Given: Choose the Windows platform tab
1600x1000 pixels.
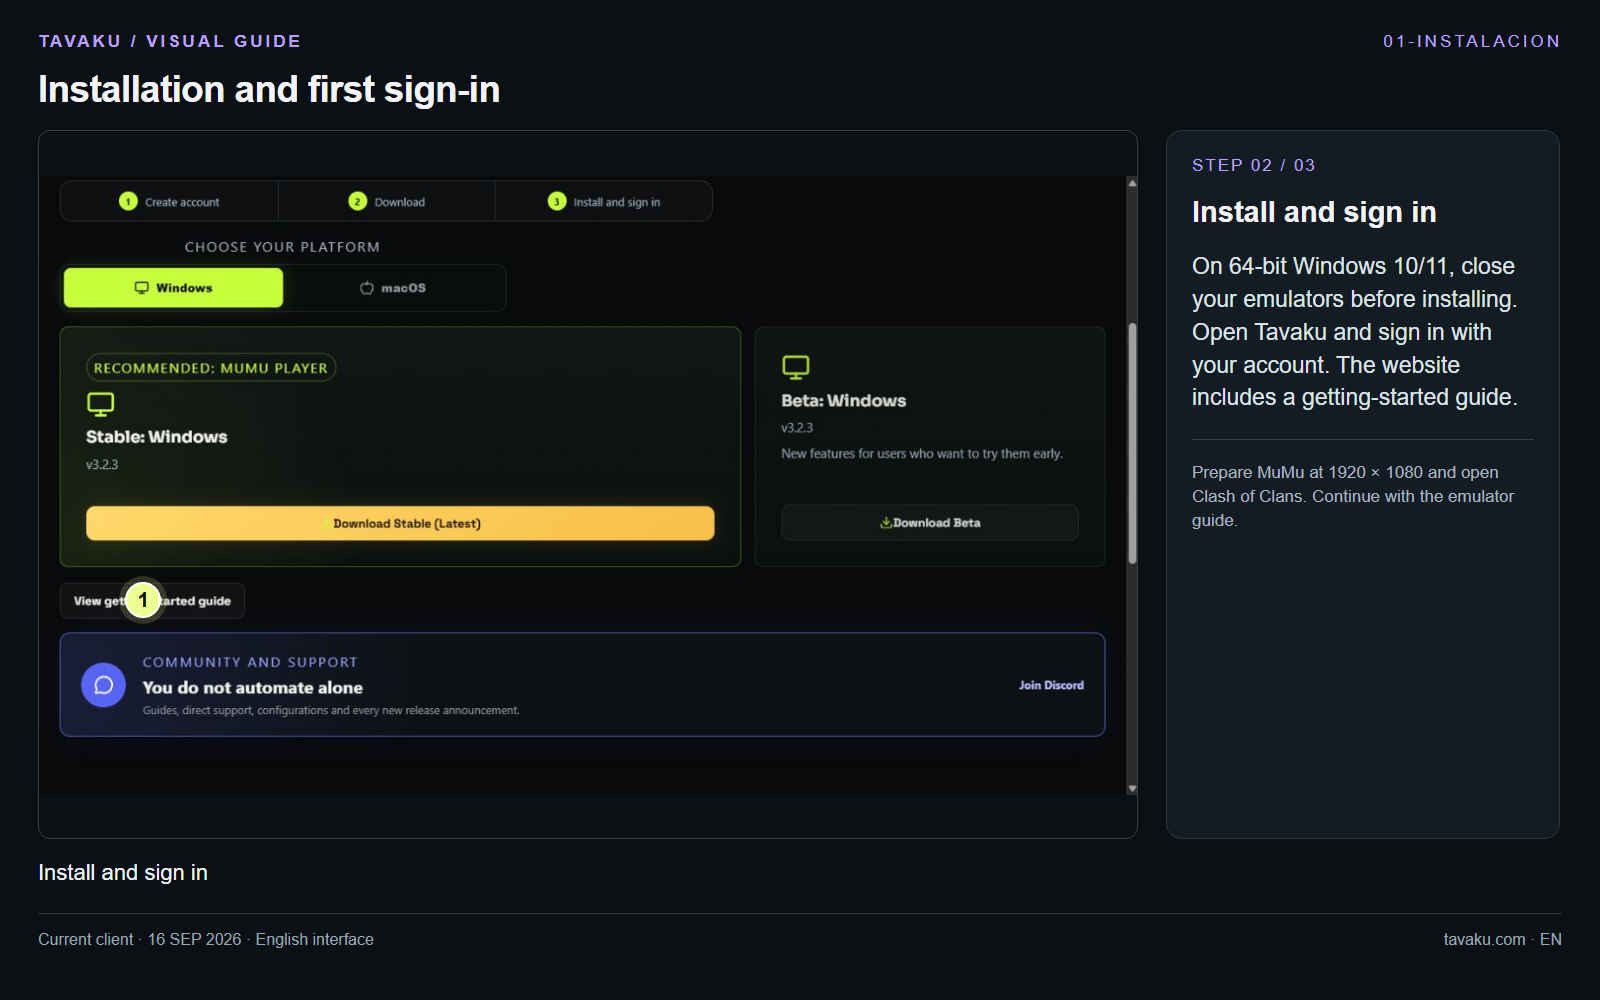Looking at the screenshot, I should [174, 288].
